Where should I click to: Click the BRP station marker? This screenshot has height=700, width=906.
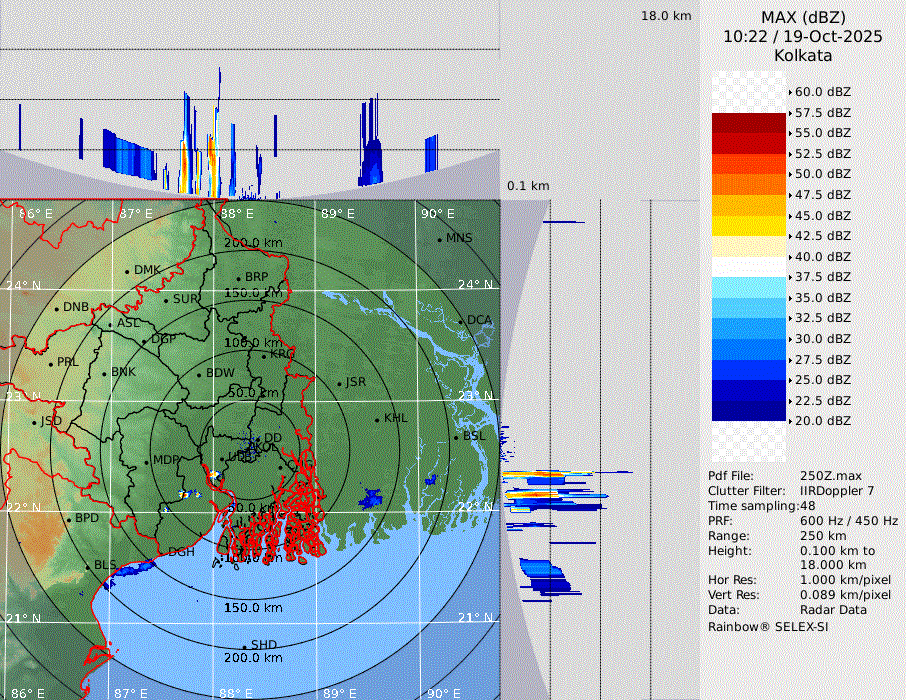click(x=238, y=278)
